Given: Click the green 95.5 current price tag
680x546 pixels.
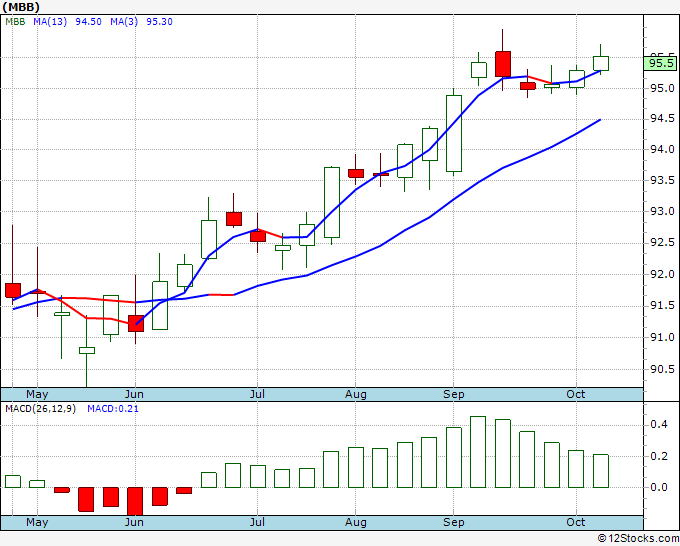Looking at the screenshot, I should click(660, 63).
